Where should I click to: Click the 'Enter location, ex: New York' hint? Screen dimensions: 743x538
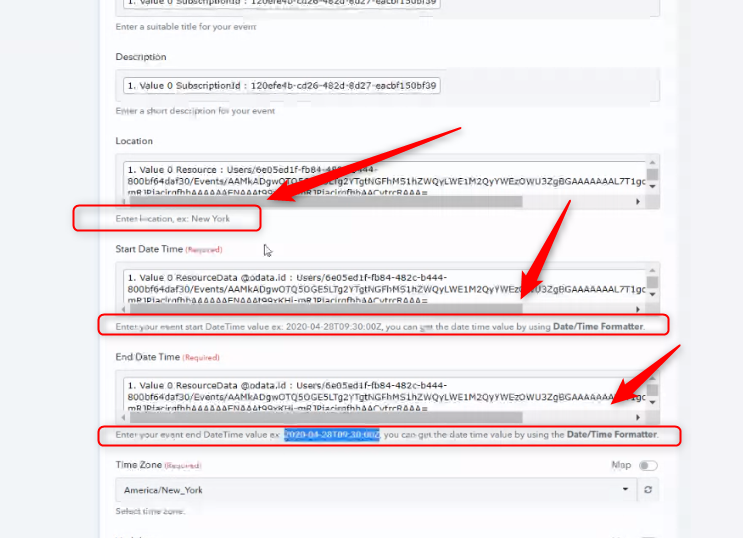(172, 219)
